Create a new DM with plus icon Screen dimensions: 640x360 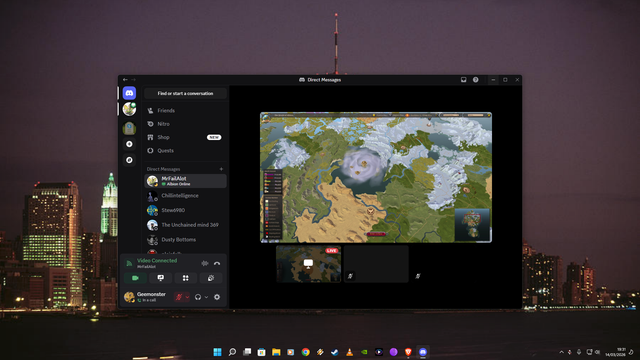(x=221, y=169)
